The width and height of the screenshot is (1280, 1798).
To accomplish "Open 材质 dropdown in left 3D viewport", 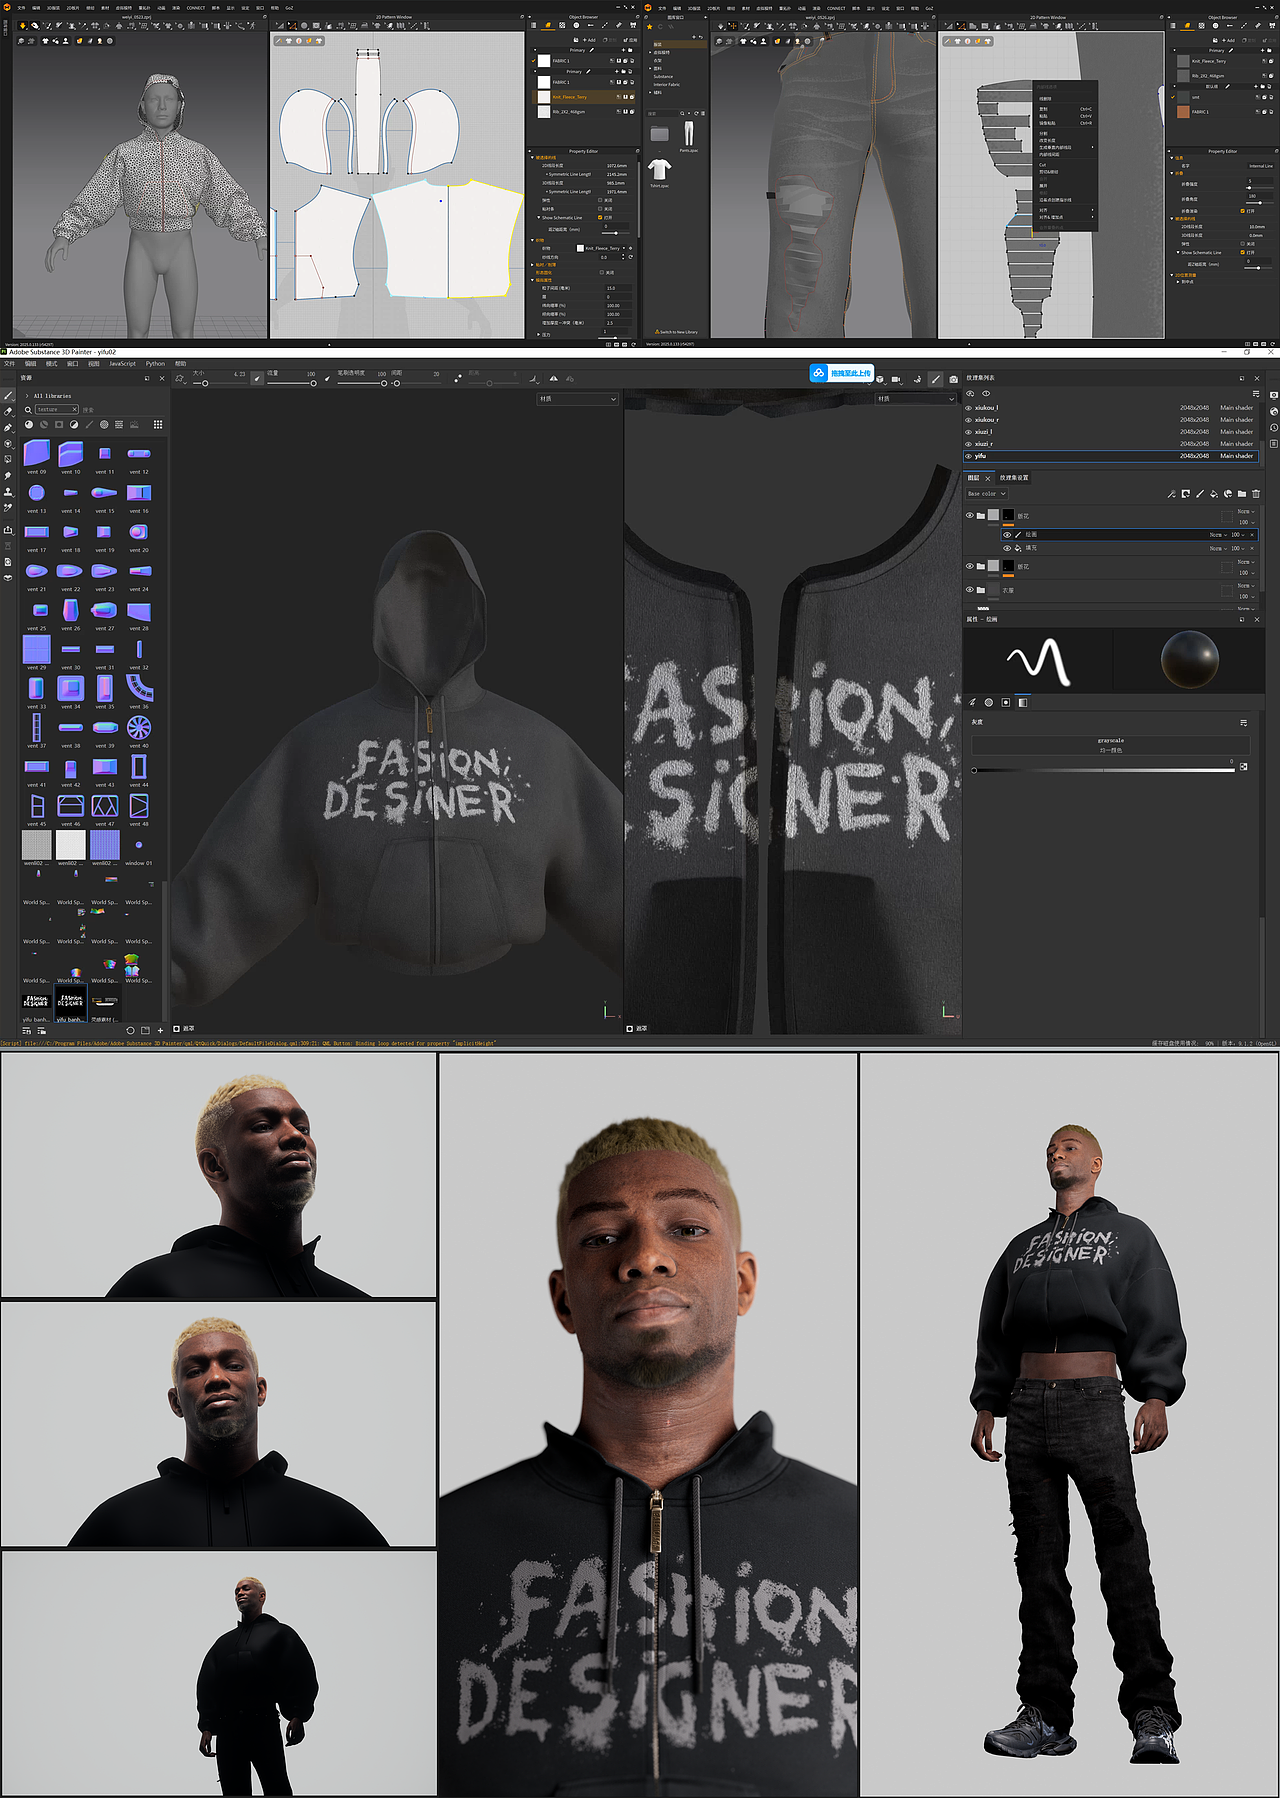I will coord(578,399).
